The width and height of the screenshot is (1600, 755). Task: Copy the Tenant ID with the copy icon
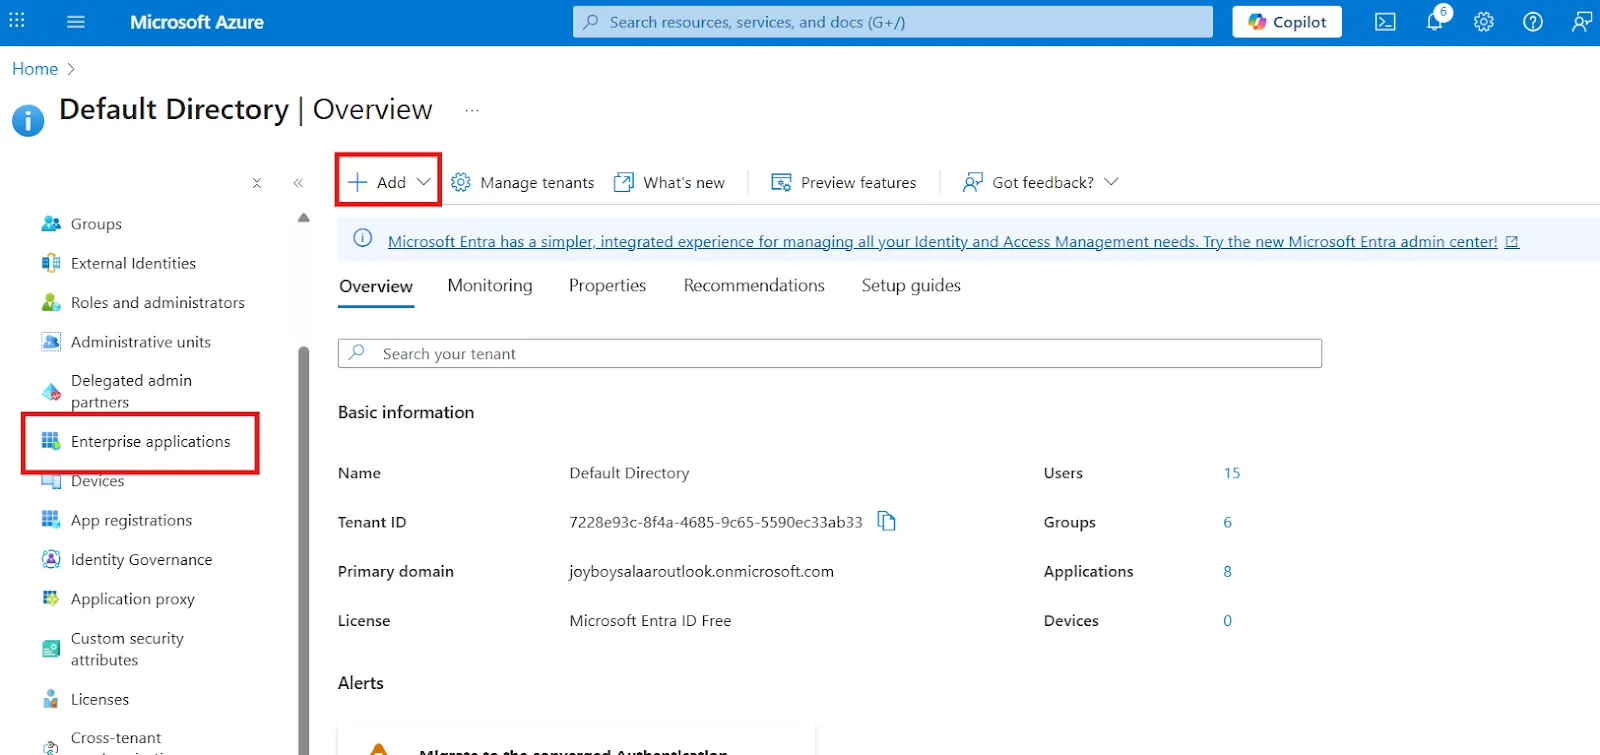pyautogui.click(x=886, y=521)
